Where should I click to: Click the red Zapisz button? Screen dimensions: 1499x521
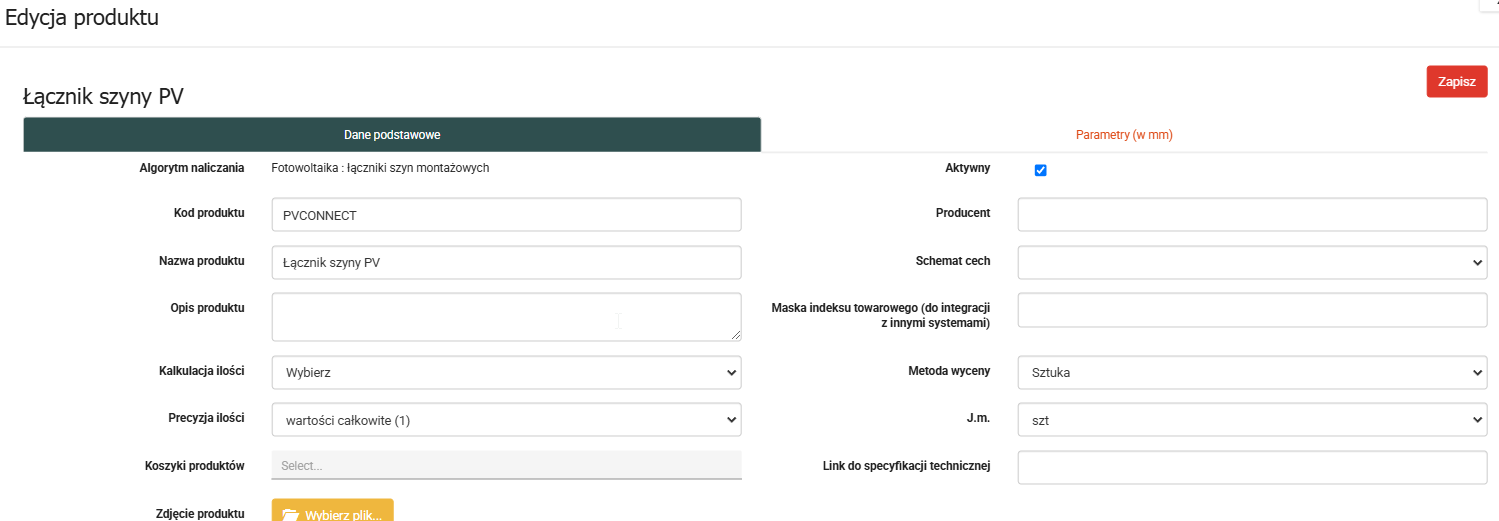(x=1456, y=82)
